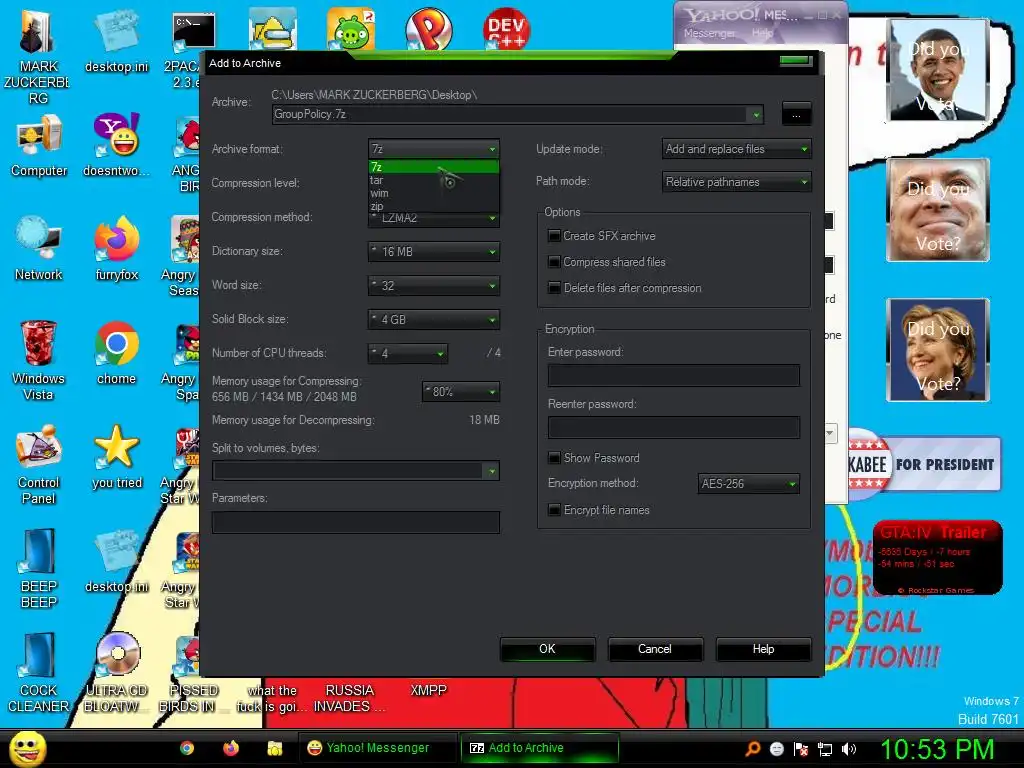Select the green pig game icon
The image size is (1024, 768).
(x=351, y=29)
